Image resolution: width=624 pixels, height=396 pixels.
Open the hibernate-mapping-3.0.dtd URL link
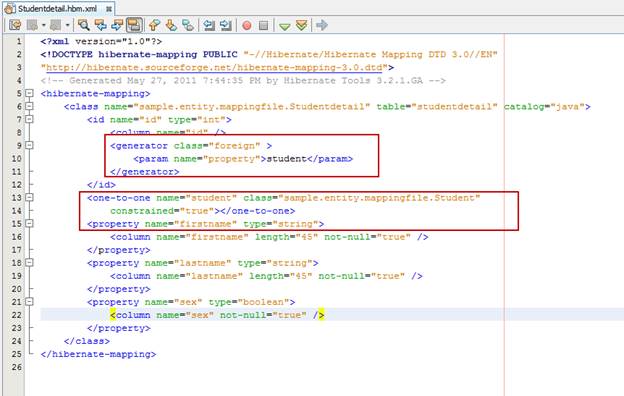point(214,67)
